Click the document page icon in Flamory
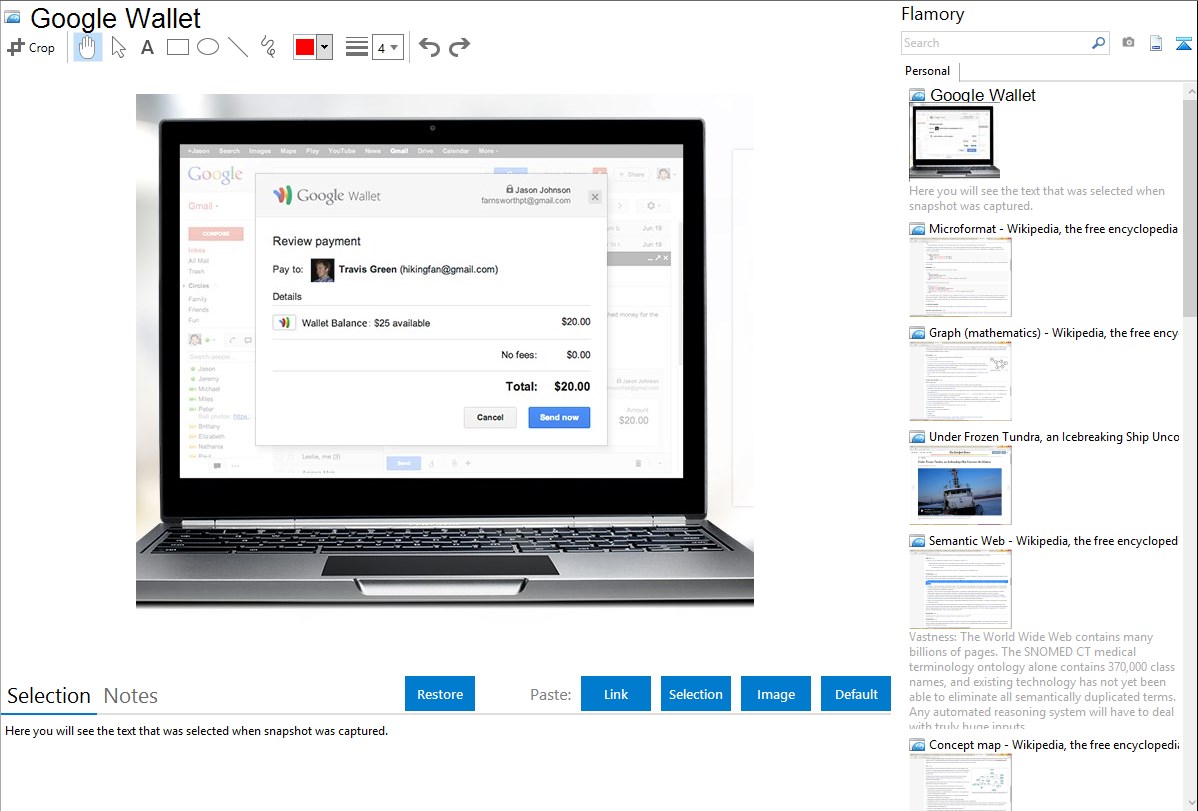1198x811 pixels. pos(1156,43)
